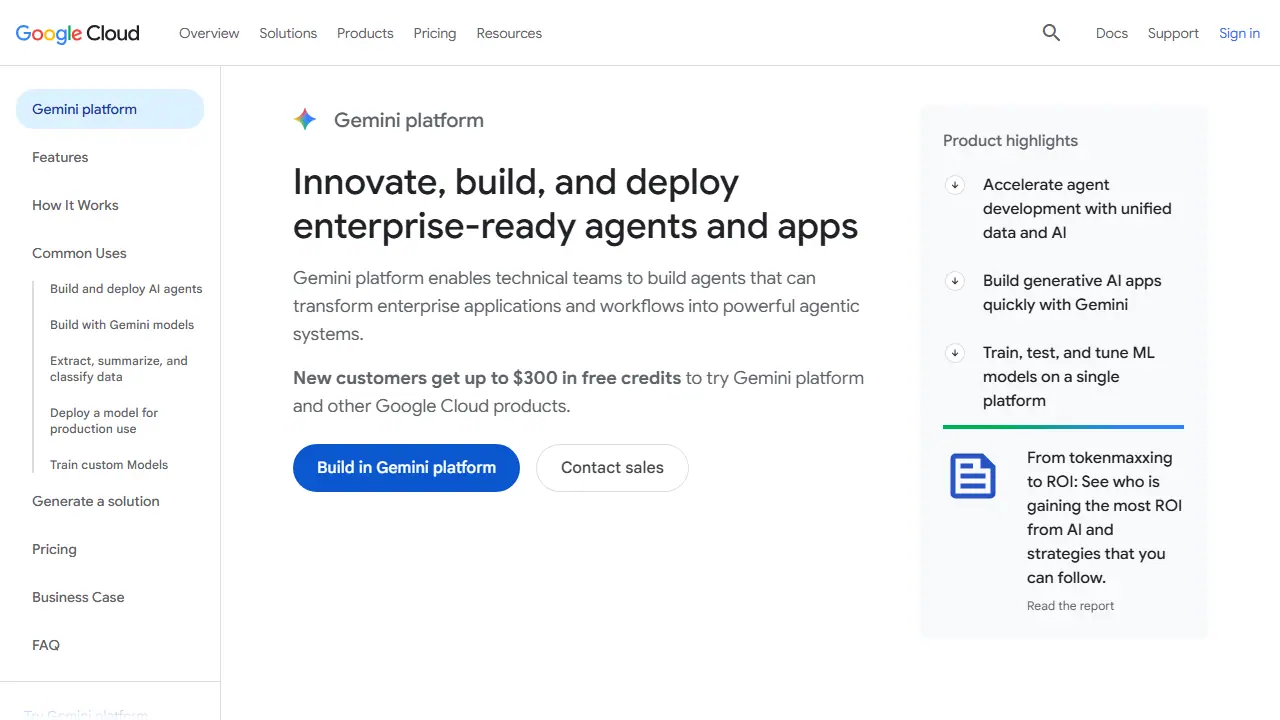Jump to Business Case section
This screenshot has height=720, width=1280.
coord(78,597)
